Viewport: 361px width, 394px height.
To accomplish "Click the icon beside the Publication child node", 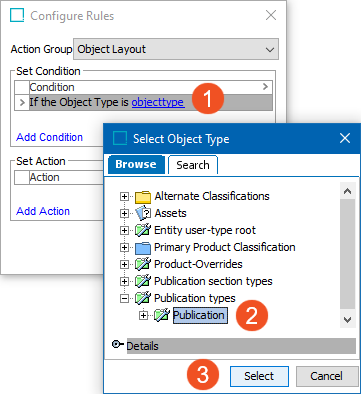I will (x=162, y=315).
